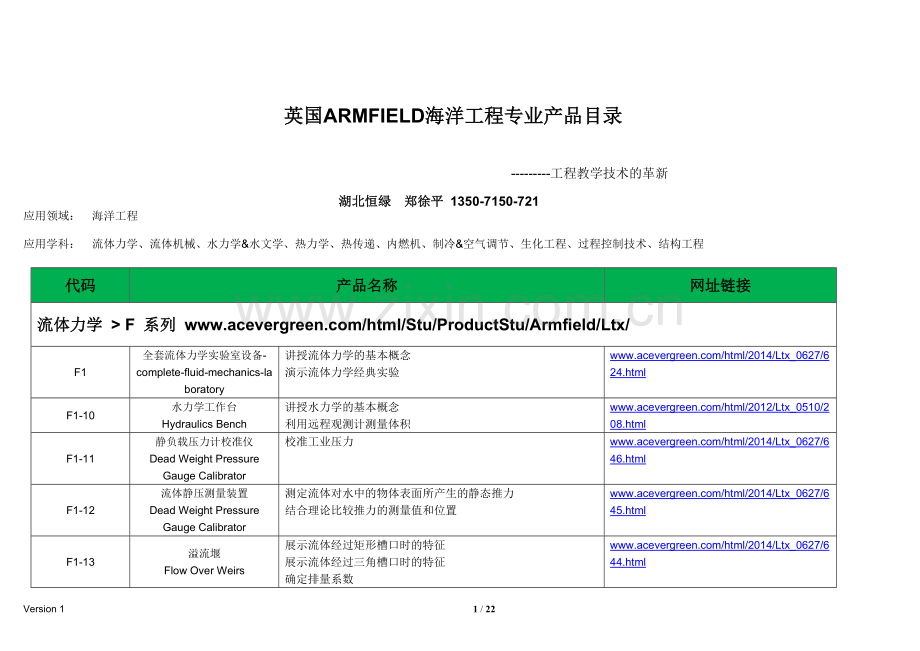
Task: Click the 应用学科 subjects list line
Action: click(363, 243)
